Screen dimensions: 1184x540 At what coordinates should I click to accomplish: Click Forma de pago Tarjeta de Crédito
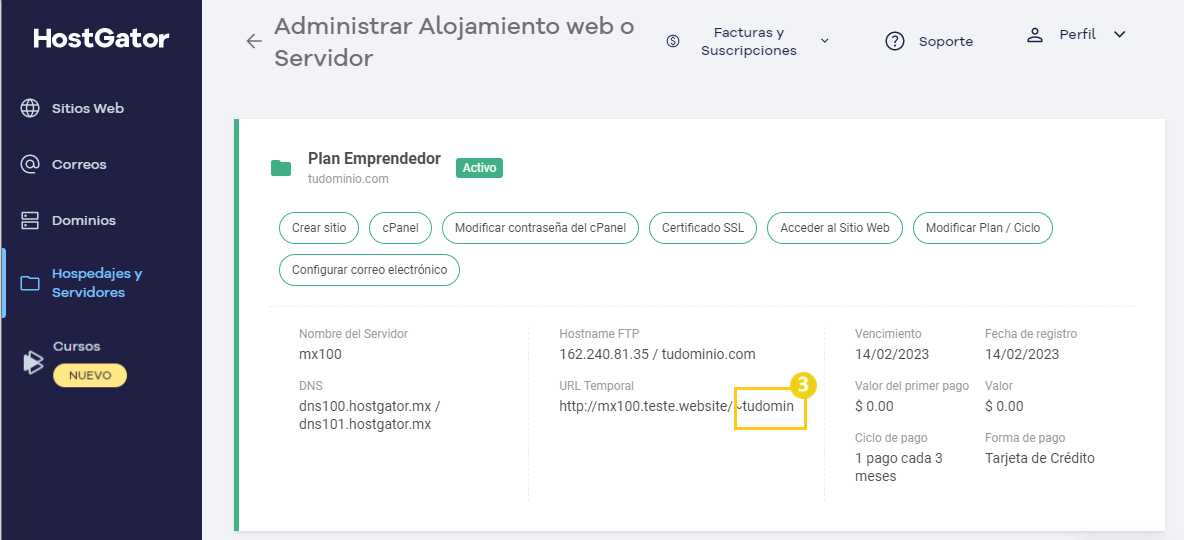(x=1040, y=458)
